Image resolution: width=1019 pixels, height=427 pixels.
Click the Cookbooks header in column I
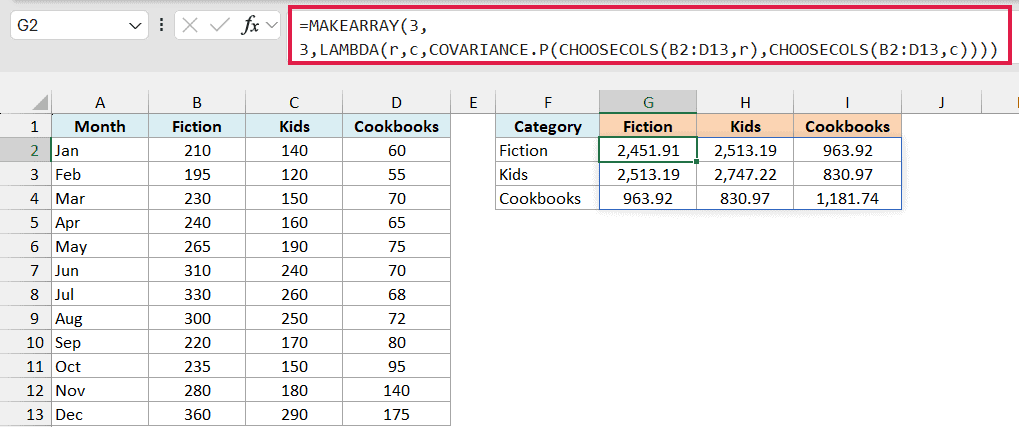tap(847, 126)
